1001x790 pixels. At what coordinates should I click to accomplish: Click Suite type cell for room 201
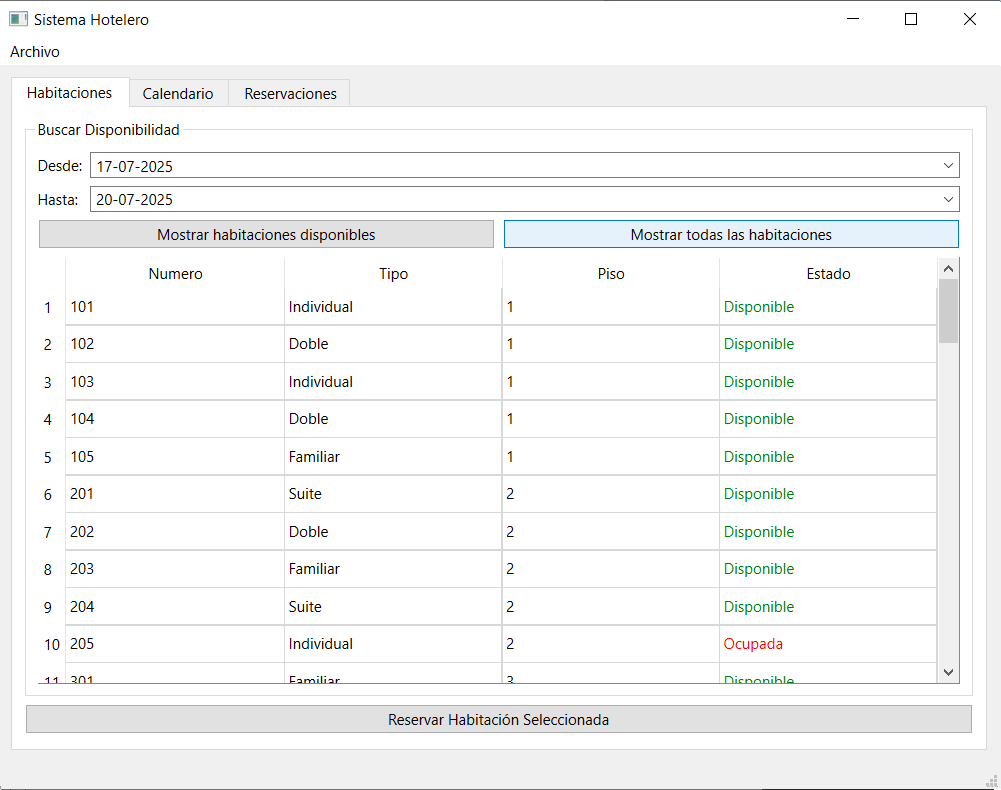[393, 494]
